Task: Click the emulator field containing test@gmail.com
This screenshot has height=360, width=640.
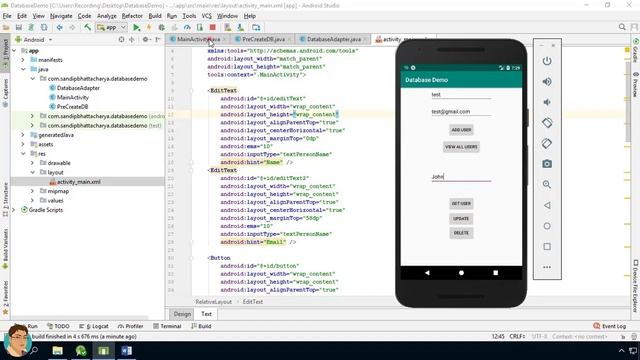Action: (461, 111)
